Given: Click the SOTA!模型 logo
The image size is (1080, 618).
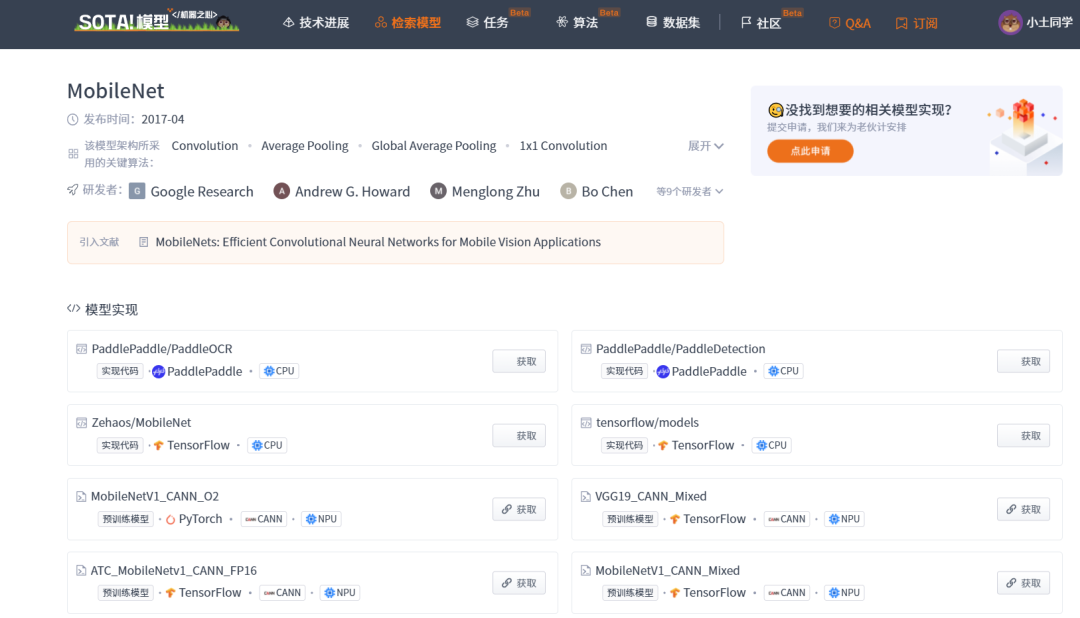Looking at the screenshot, I should coord(157,21).
